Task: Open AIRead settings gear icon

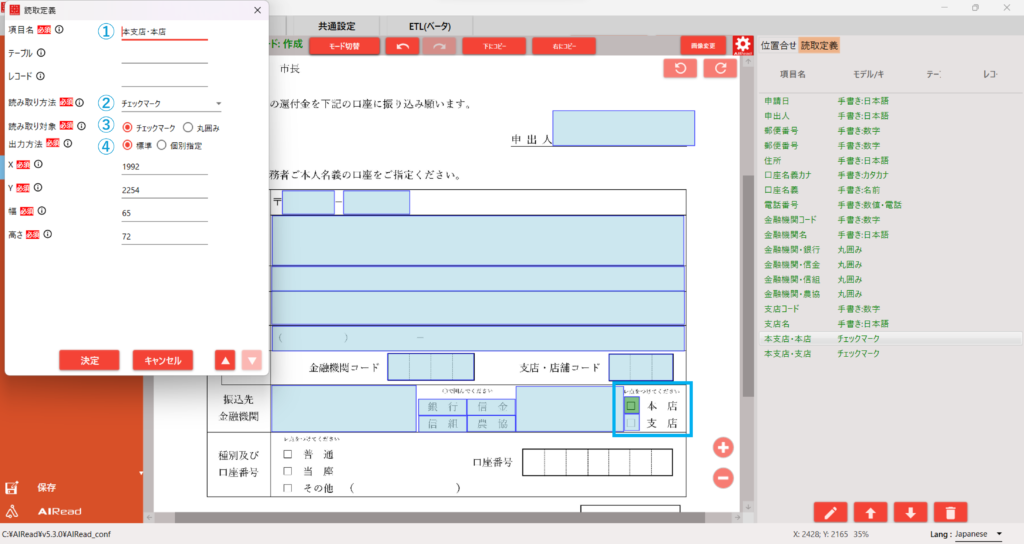Action: tap(742, 46)
